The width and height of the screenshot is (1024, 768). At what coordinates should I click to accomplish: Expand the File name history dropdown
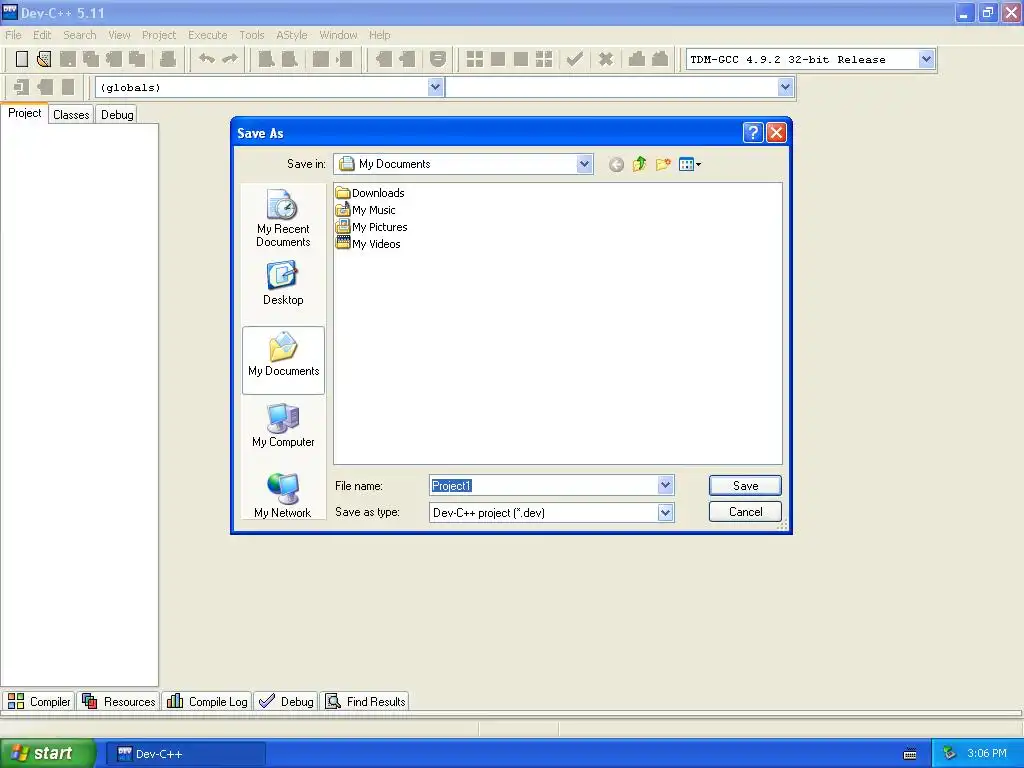click(x=665, y=485)
